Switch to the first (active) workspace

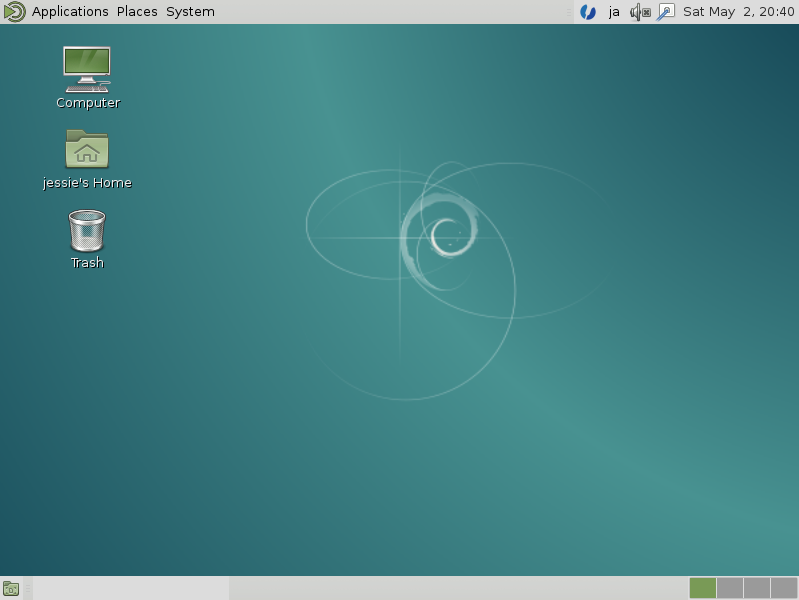[x=703, y=588]
